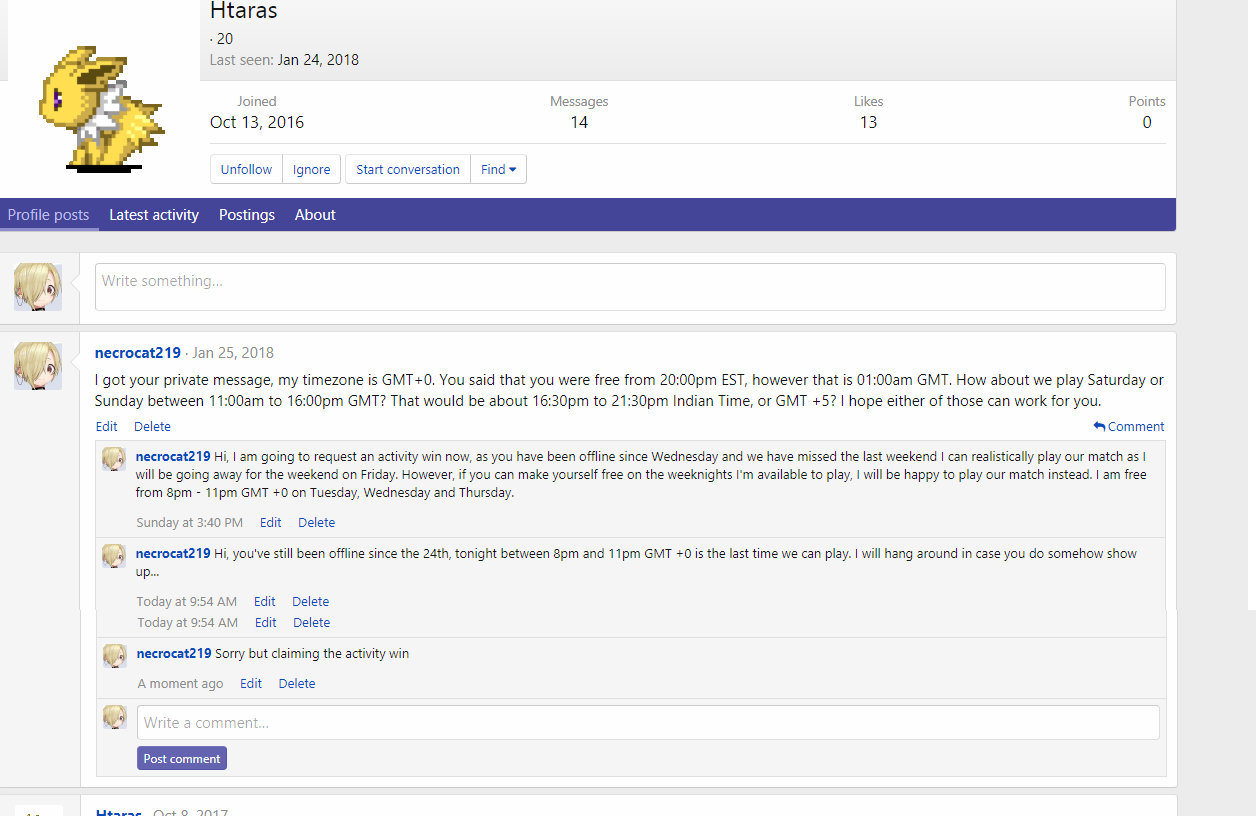Click Start conversation button
The width and height of the screenshot is (1256, 816).
click(408, 169)
